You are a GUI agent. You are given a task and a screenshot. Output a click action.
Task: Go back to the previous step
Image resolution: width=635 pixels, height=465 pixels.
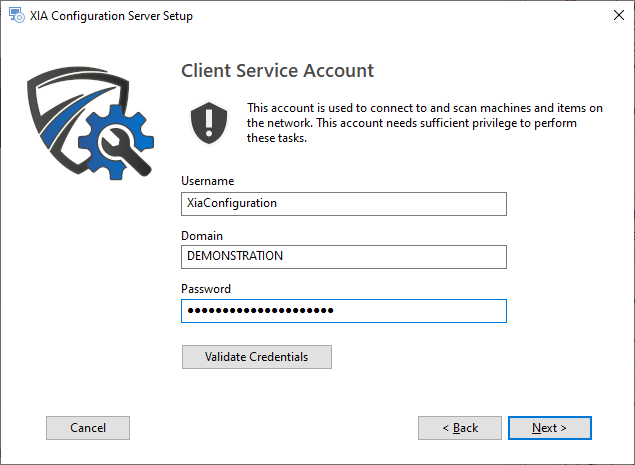tap(460, 428)
